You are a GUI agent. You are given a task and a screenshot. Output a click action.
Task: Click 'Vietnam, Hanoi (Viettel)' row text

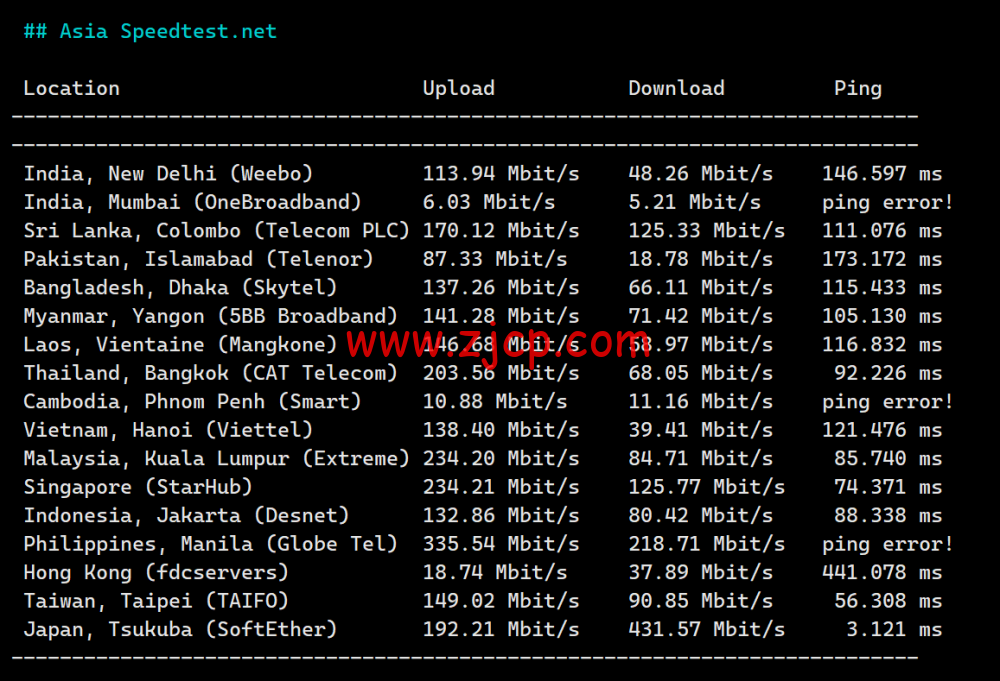(168, 430)
